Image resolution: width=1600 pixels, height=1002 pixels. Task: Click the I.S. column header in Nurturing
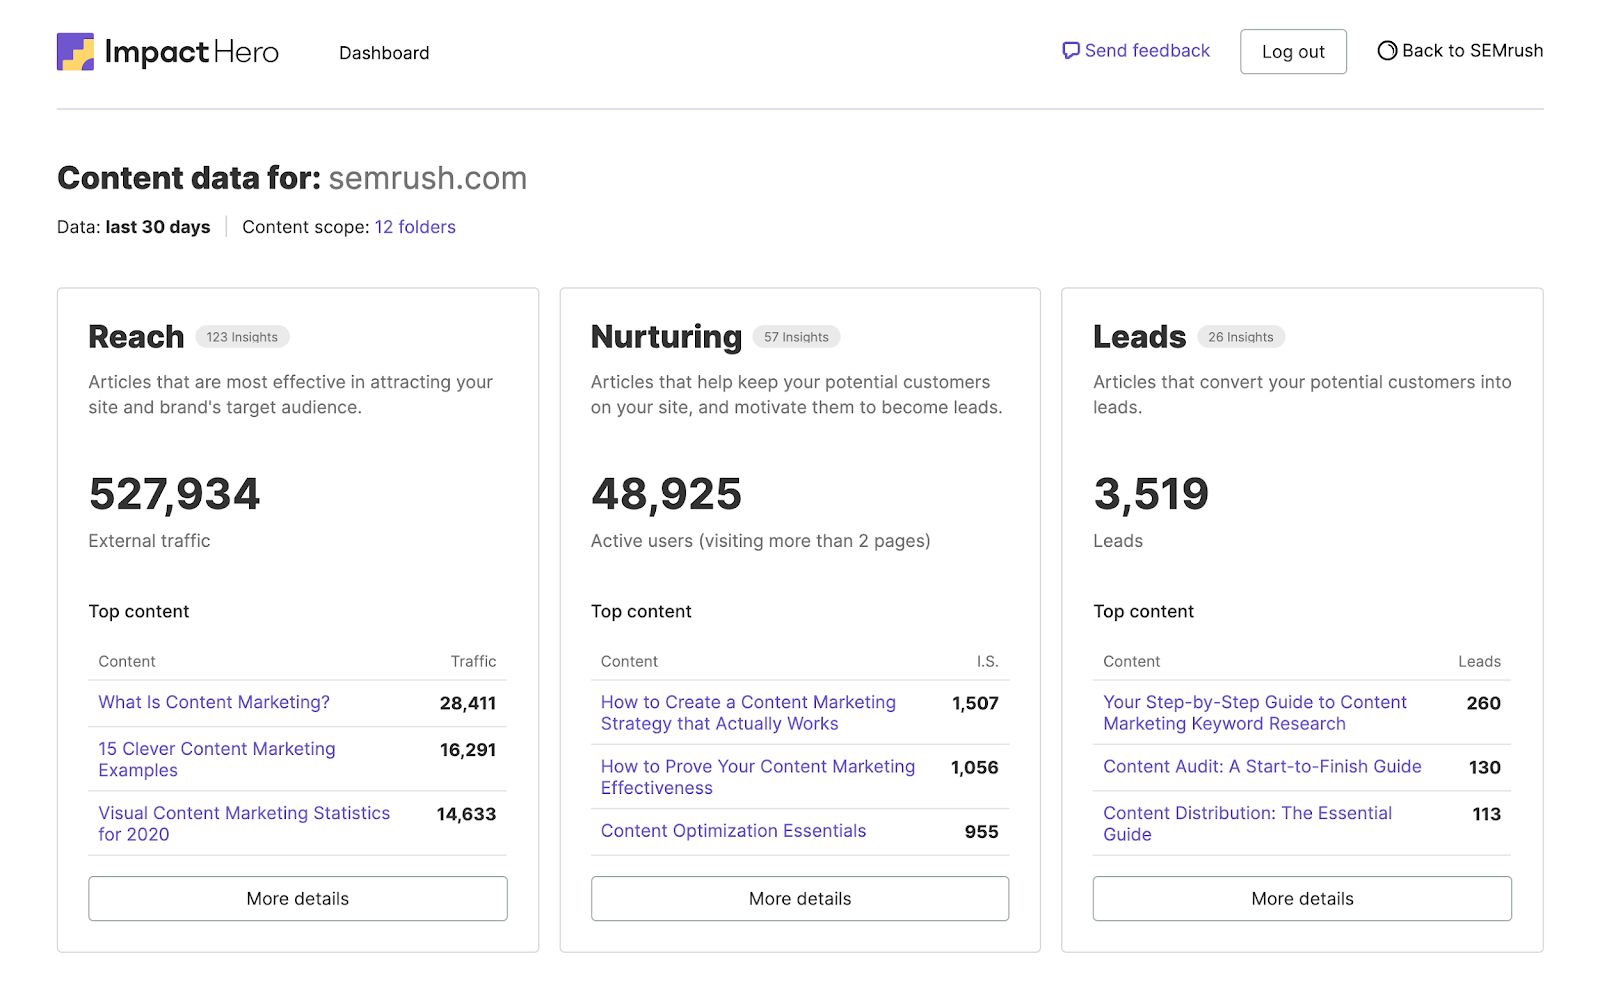[988, 662]
